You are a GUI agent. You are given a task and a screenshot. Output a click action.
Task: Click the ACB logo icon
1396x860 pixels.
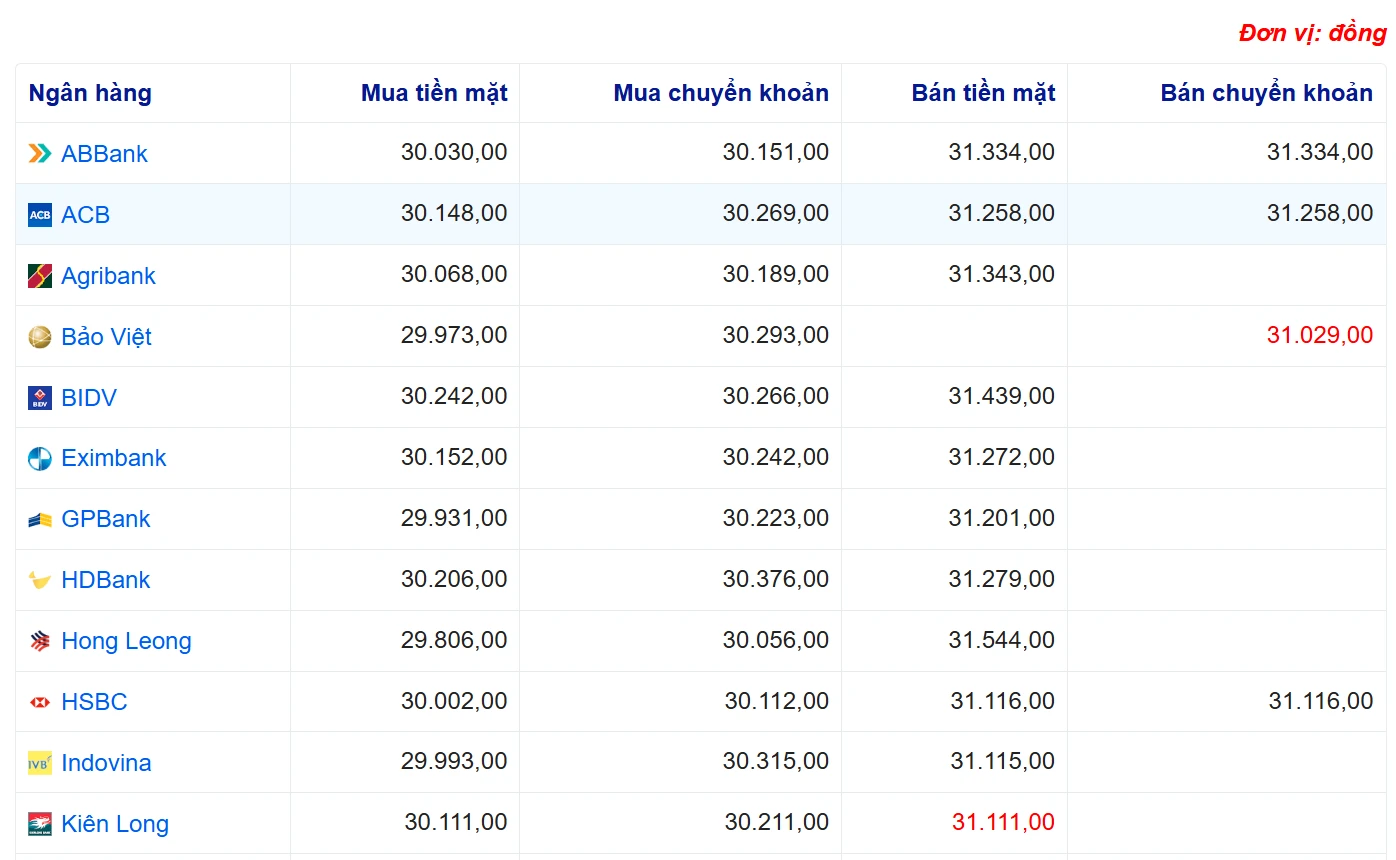pos(40,215)
